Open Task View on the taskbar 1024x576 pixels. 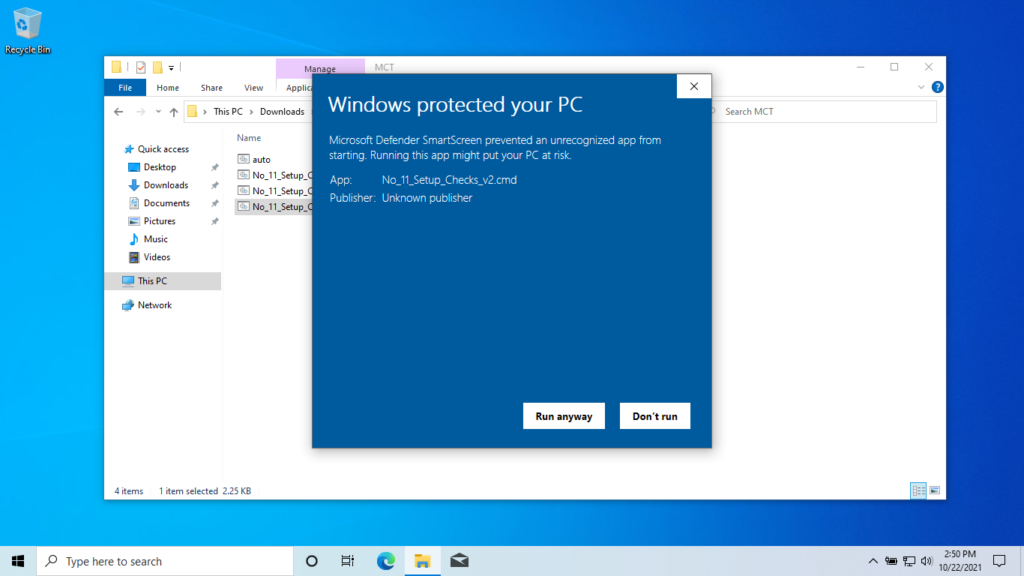coord(347,560)
